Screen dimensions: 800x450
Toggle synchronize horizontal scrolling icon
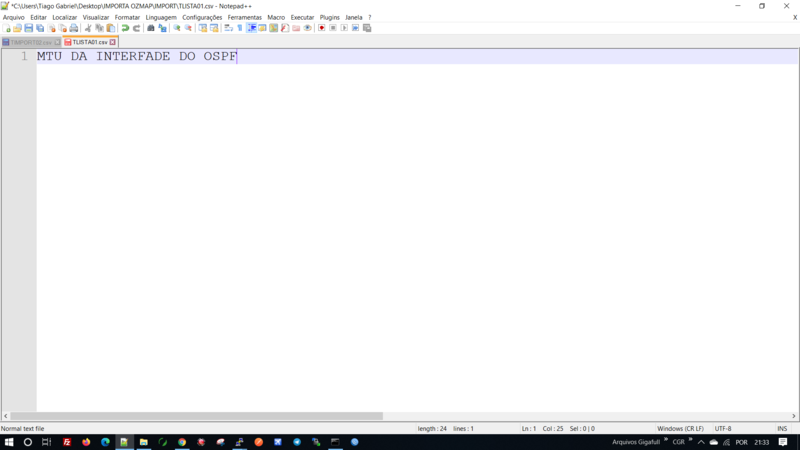214,28
